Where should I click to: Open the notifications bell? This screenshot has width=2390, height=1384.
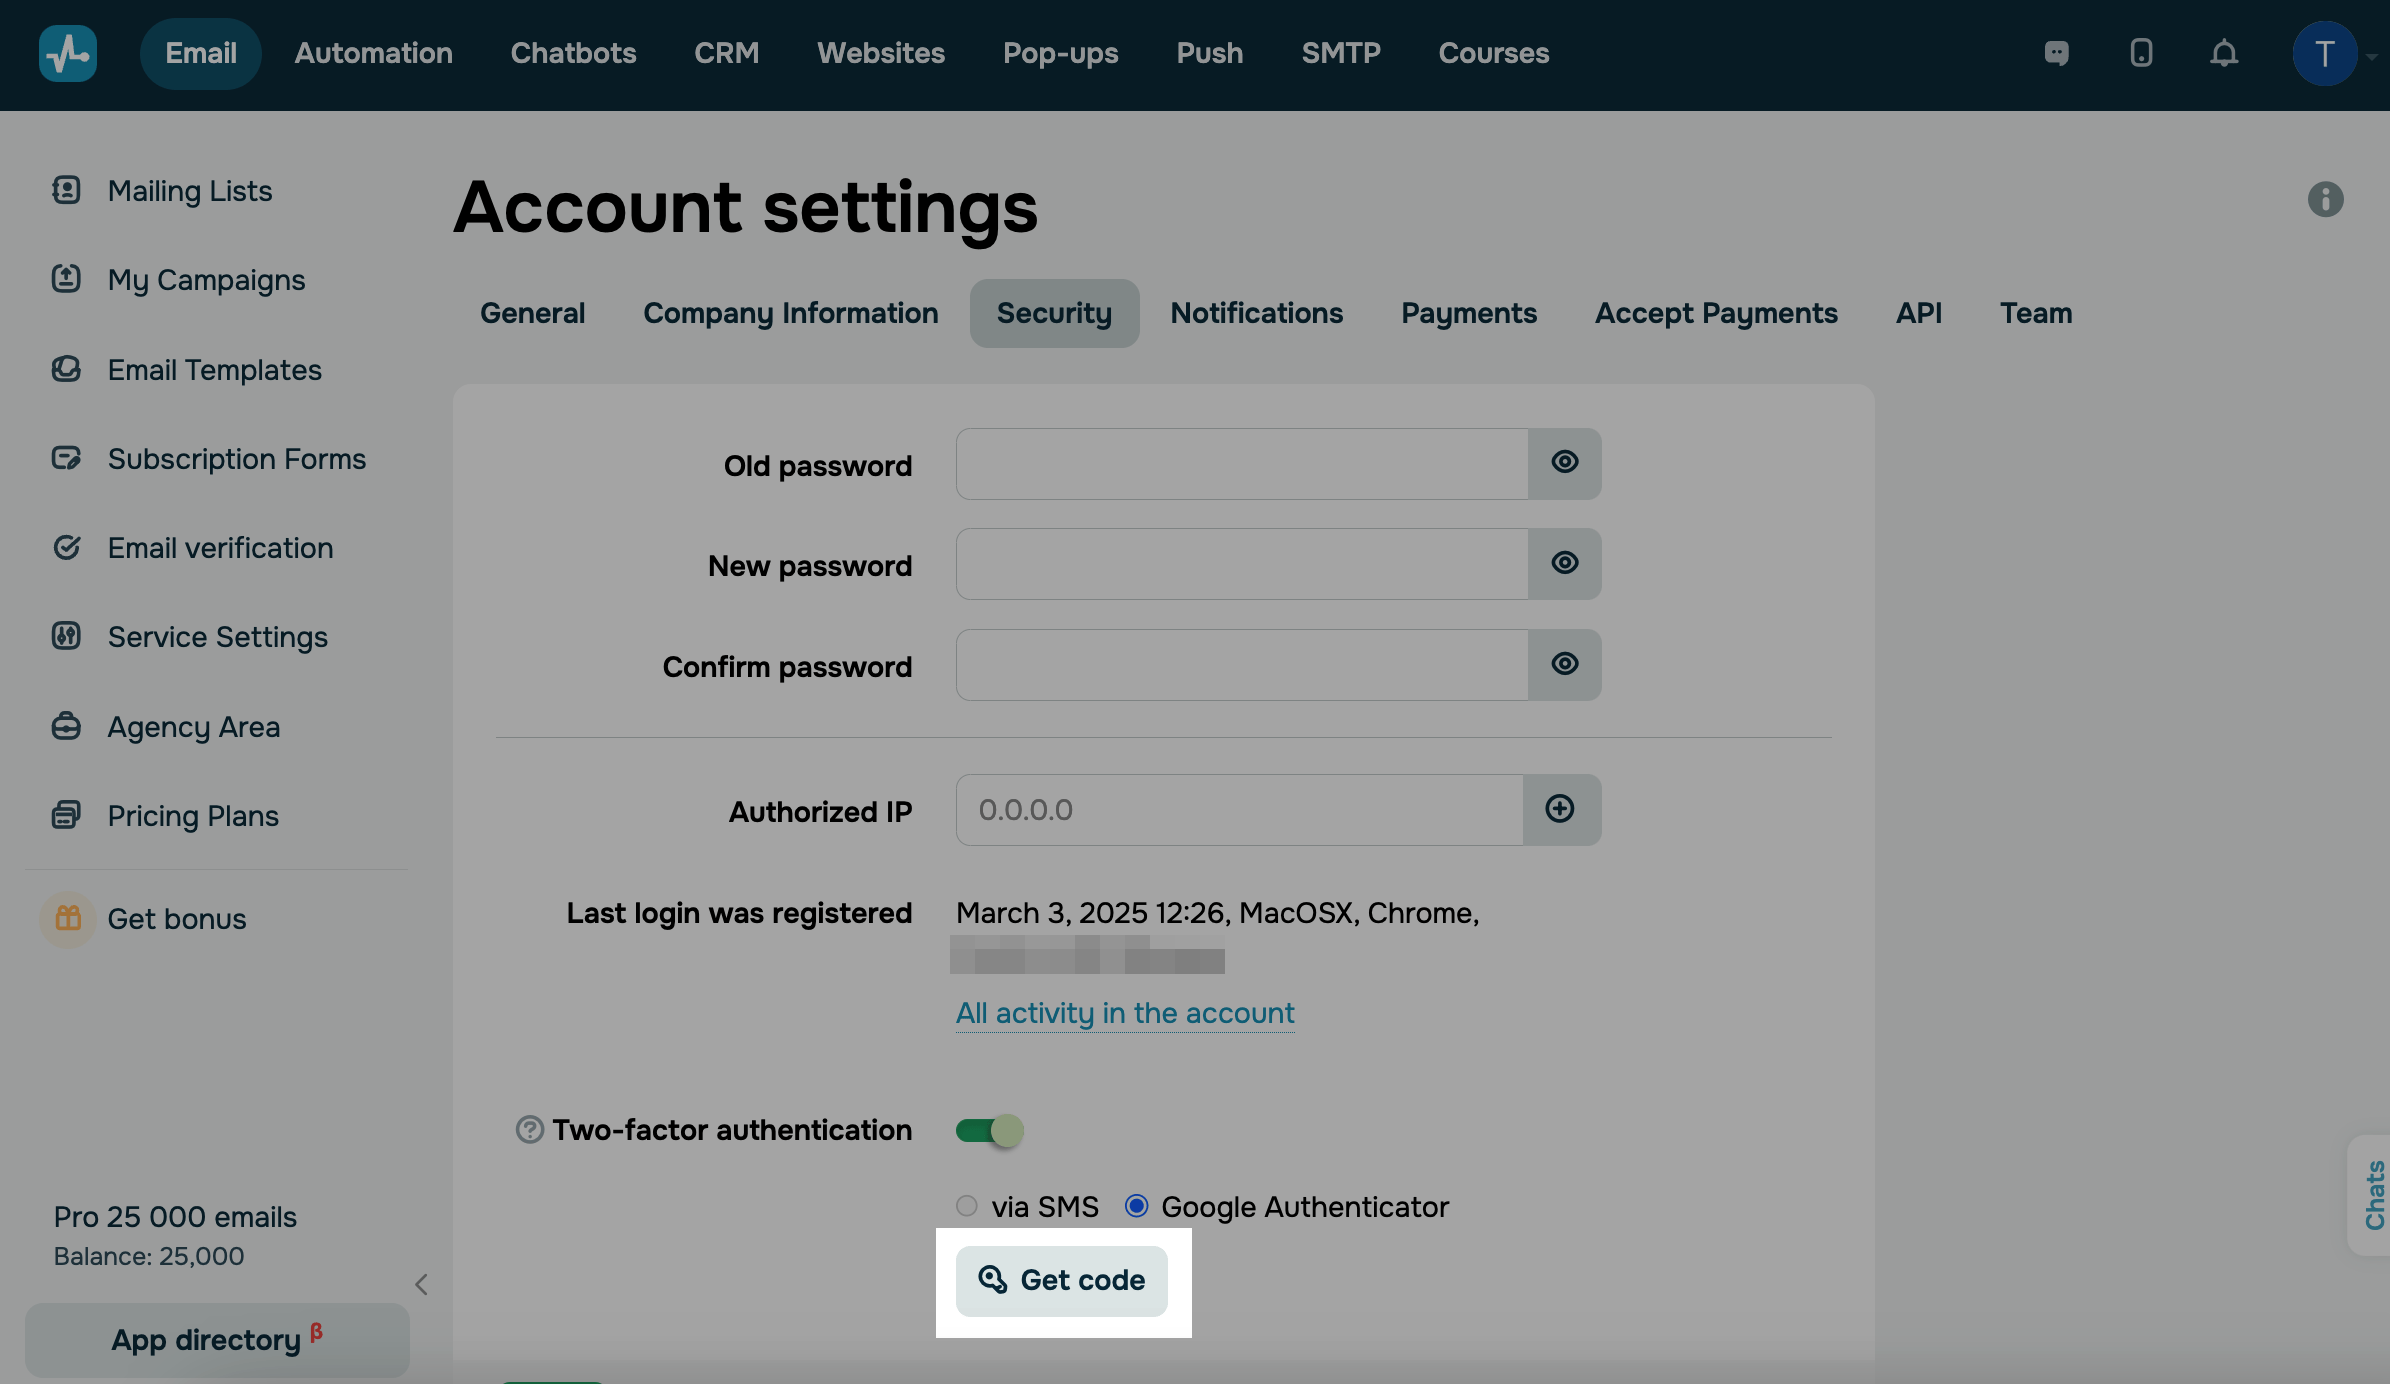pyautogui.click(x=2224, y=54)
